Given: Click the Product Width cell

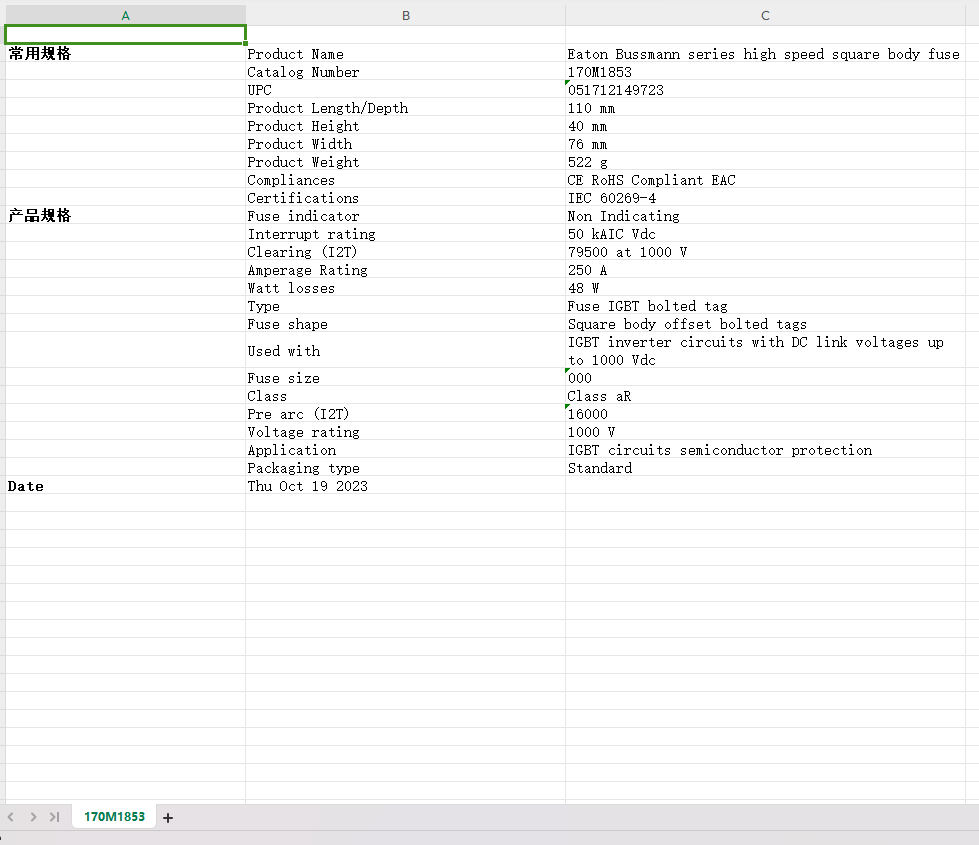Looking at the screenshot, I should (406, 144).
